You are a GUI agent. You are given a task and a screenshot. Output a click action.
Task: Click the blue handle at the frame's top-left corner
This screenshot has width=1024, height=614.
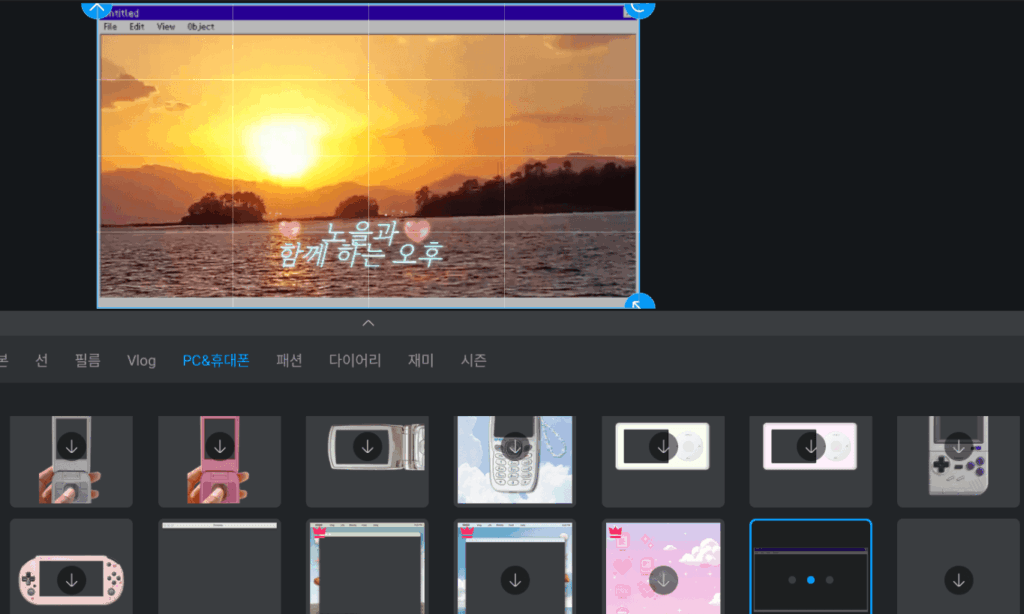pyautogui.click(x=96, y=7)
